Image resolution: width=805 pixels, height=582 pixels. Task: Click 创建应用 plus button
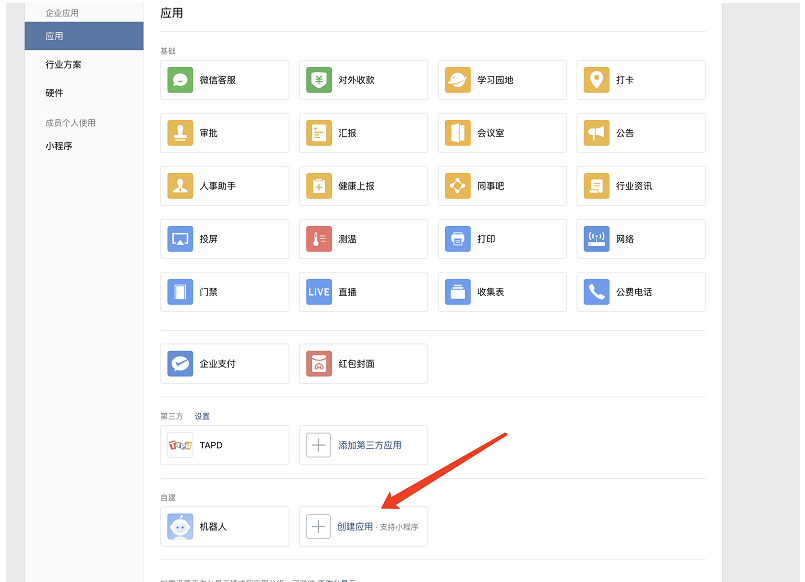(318, 527)
